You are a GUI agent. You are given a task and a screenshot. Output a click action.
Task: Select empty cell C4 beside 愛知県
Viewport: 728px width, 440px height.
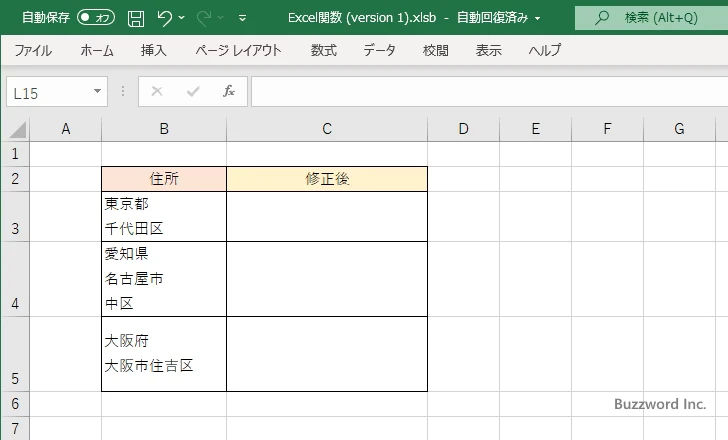[327, 279]
